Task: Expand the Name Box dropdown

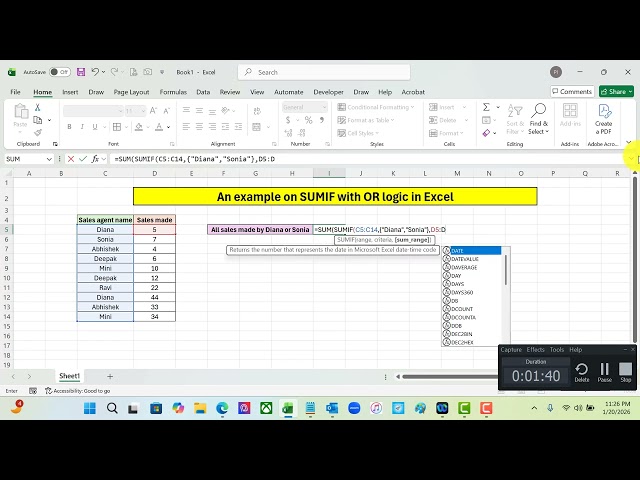Action: tap(49, 159)
